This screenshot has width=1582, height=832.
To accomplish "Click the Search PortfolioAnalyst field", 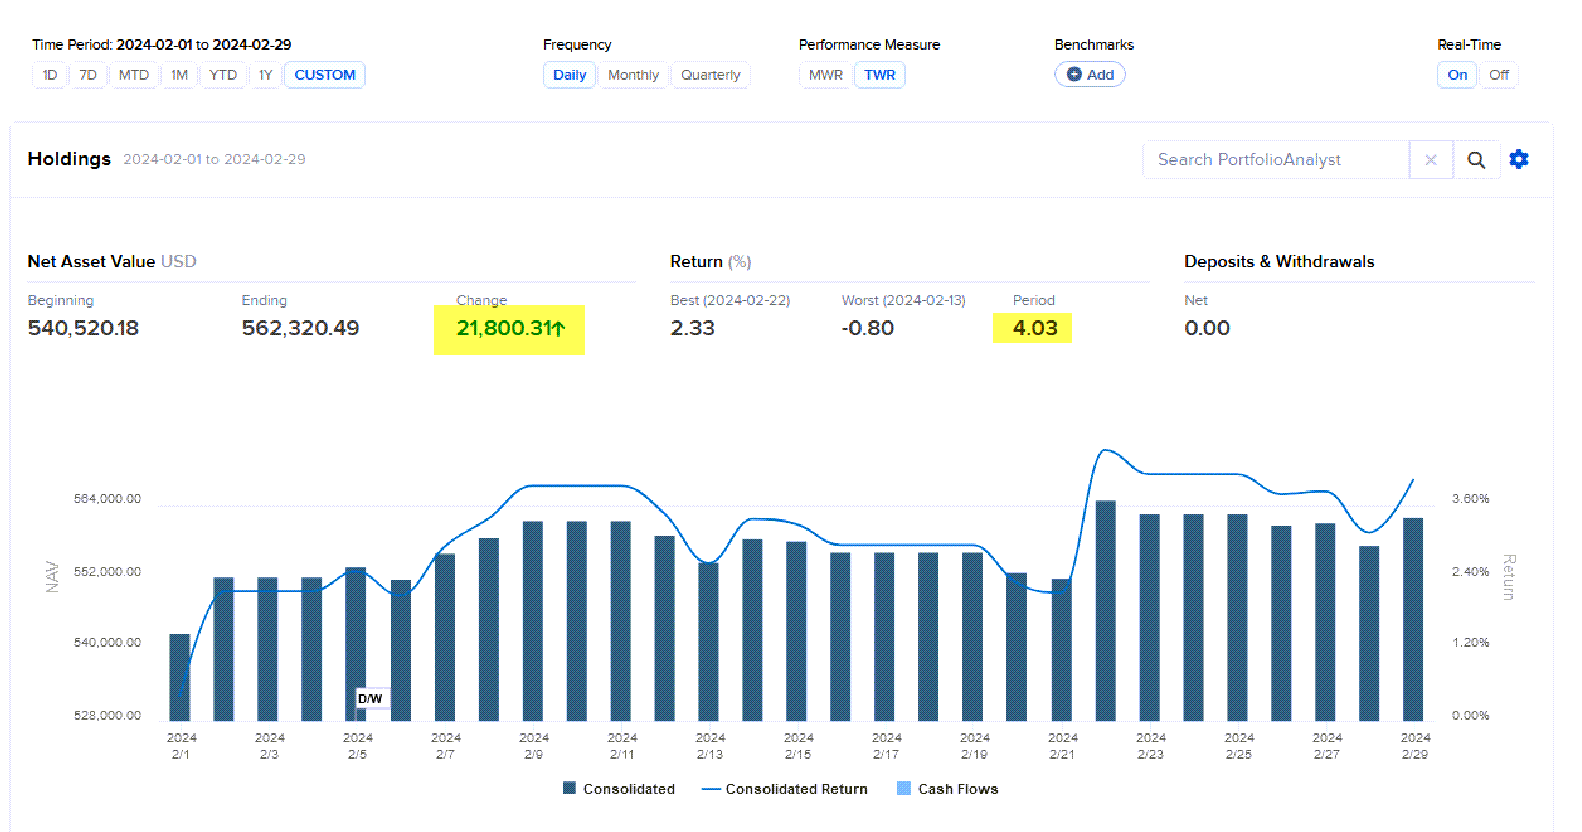I will pyautogui.click(x=1276, y=160).
